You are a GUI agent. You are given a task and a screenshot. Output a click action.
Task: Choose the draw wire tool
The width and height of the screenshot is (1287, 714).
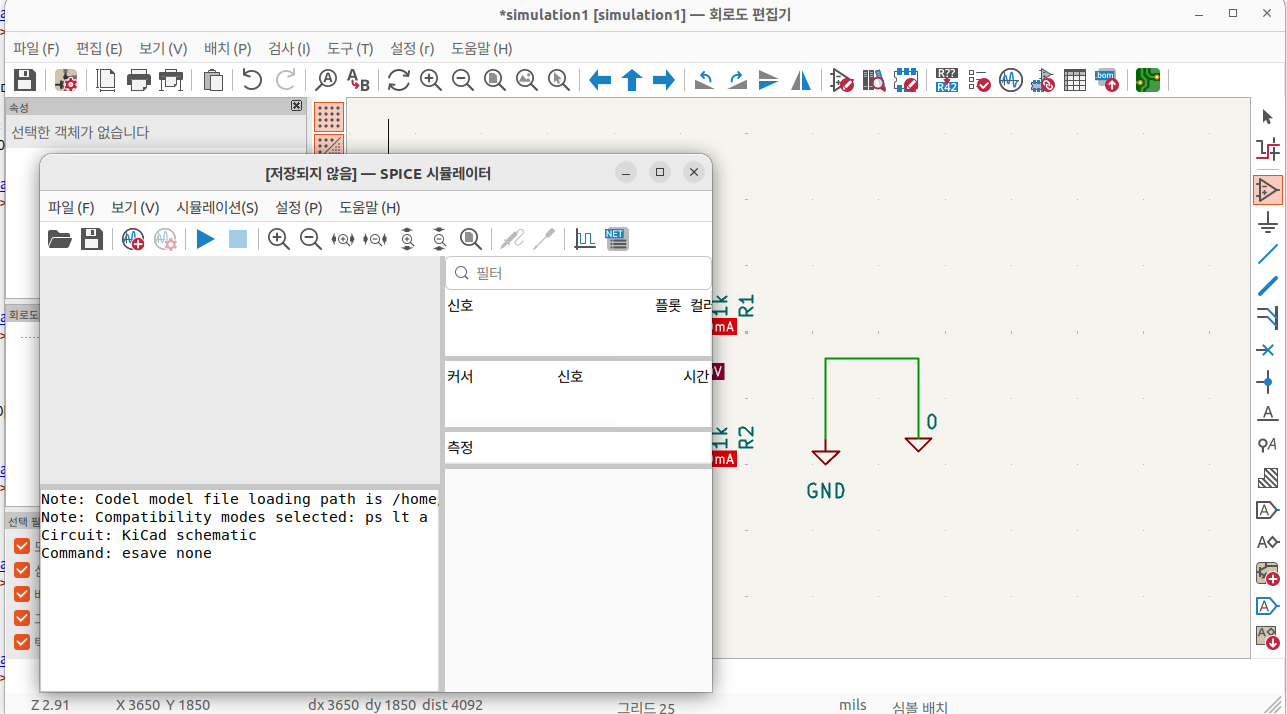tap(1268, 254)
